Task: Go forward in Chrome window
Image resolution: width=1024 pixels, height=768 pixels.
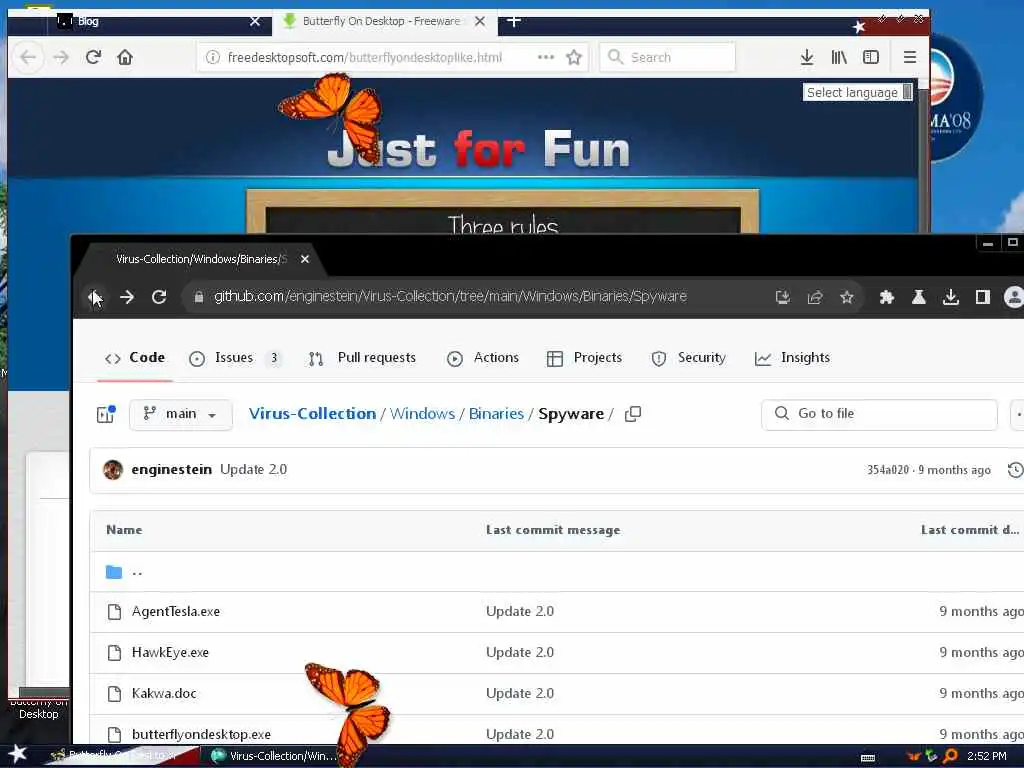Action: [127, 297]
